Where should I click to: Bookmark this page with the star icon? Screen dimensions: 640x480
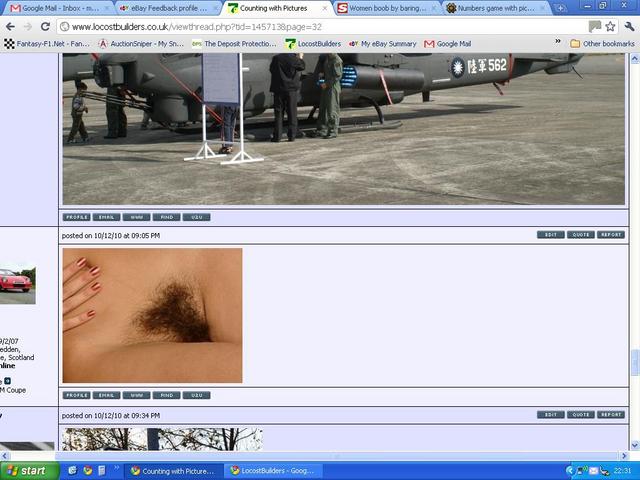pos(610,27)
